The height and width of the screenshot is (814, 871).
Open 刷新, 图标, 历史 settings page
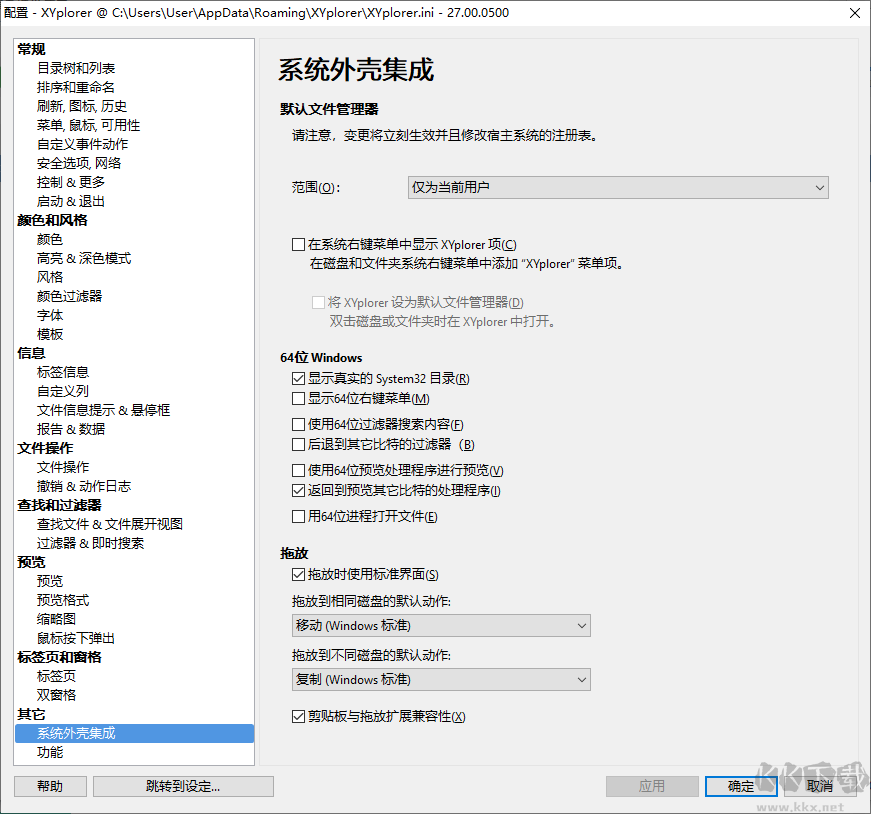(x=82, y=106)
